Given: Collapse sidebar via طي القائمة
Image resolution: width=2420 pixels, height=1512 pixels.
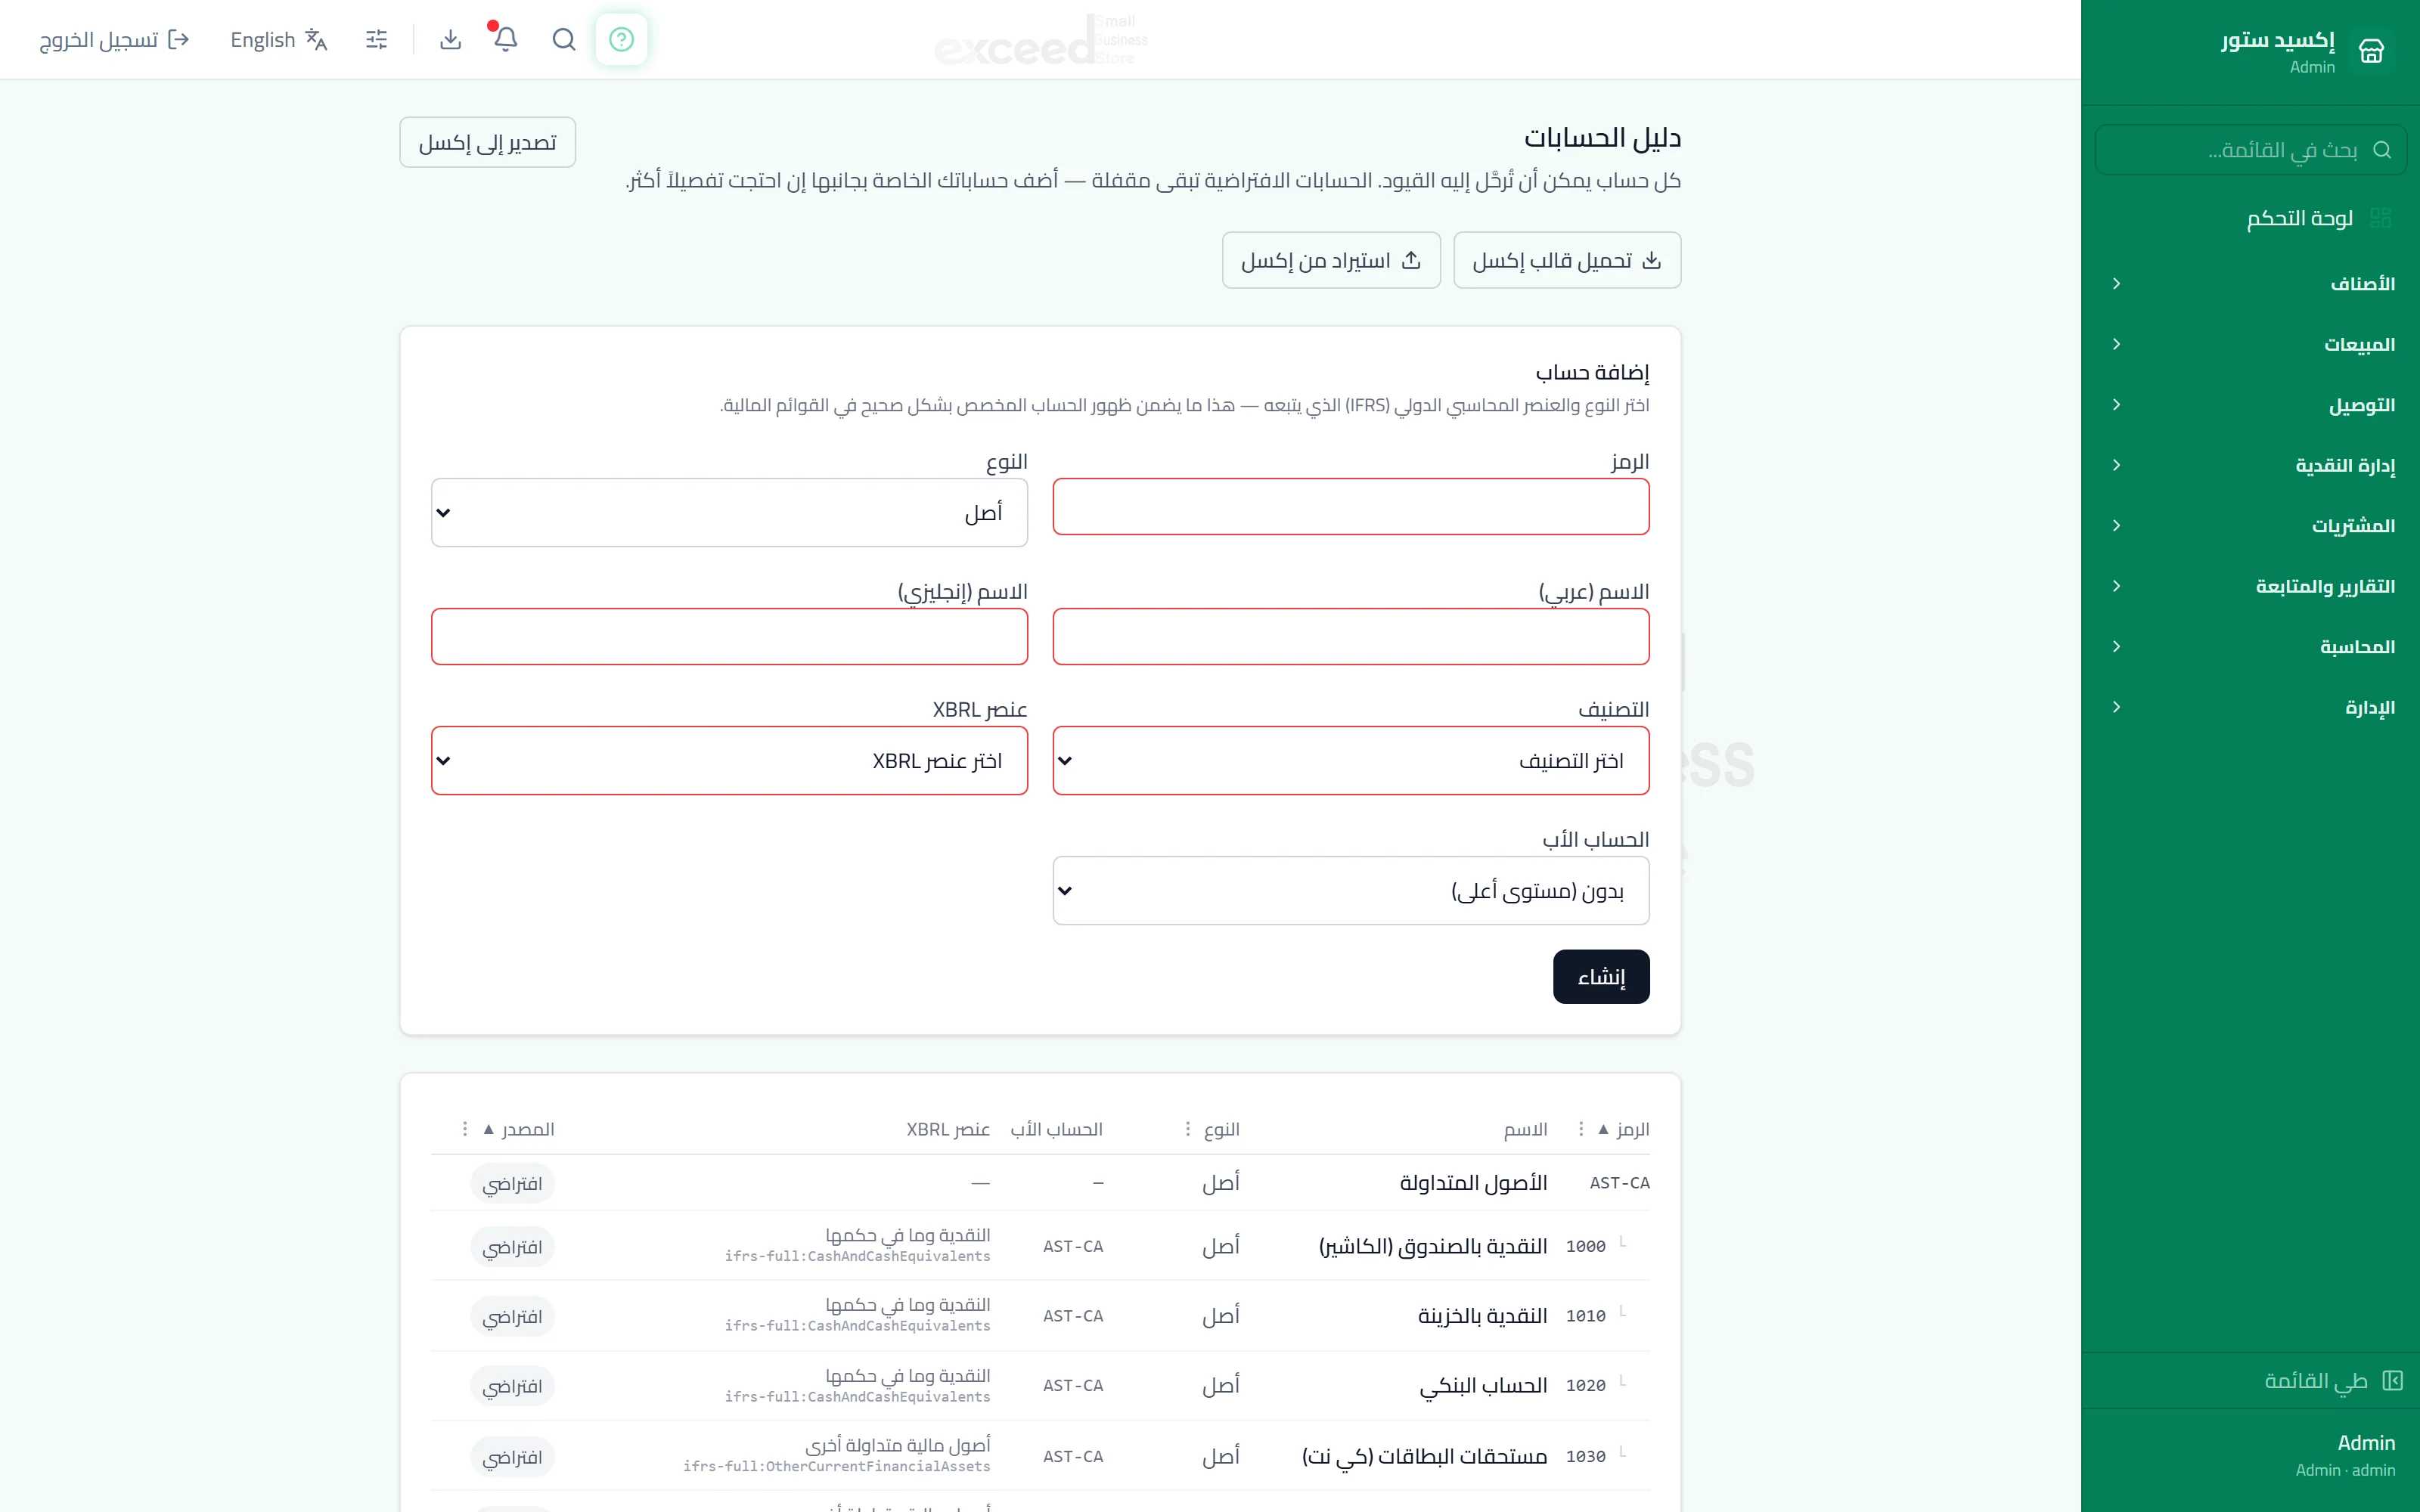Looking at the screenshot, I should (x=2250, y=1381).
